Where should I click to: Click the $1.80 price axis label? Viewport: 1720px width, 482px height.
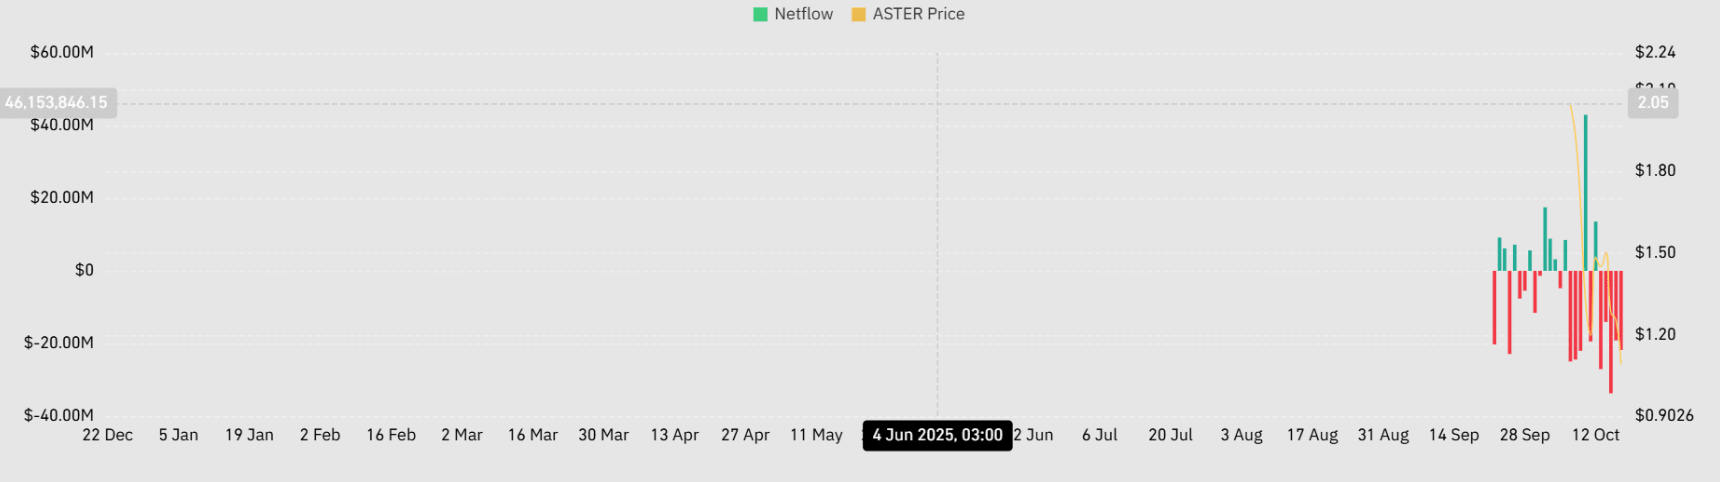pyautogui.click(x=1655, y=170)
